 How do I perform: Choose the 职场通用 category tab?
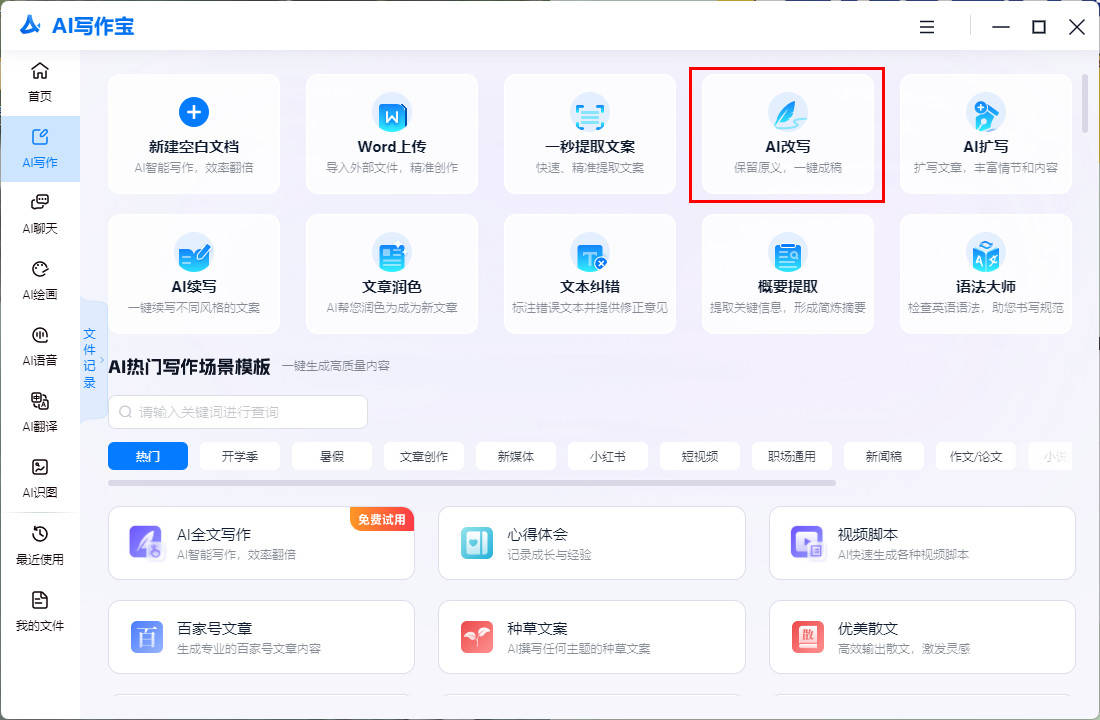(790, 456)
